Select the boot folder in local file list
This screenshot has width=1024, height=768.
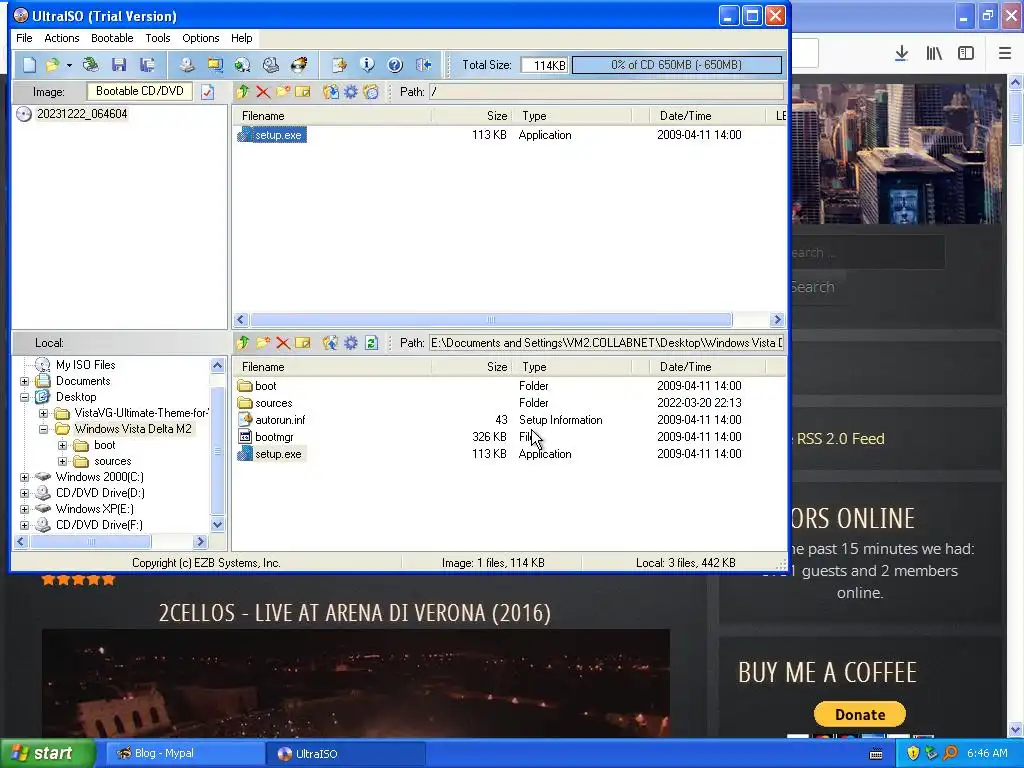(x=265, y=386)
